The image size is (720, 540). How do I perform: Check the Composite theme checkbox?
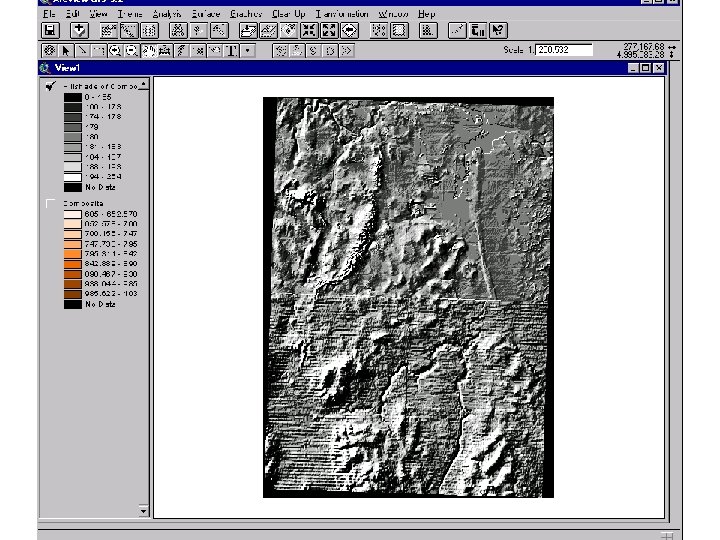tap(51, 203)
